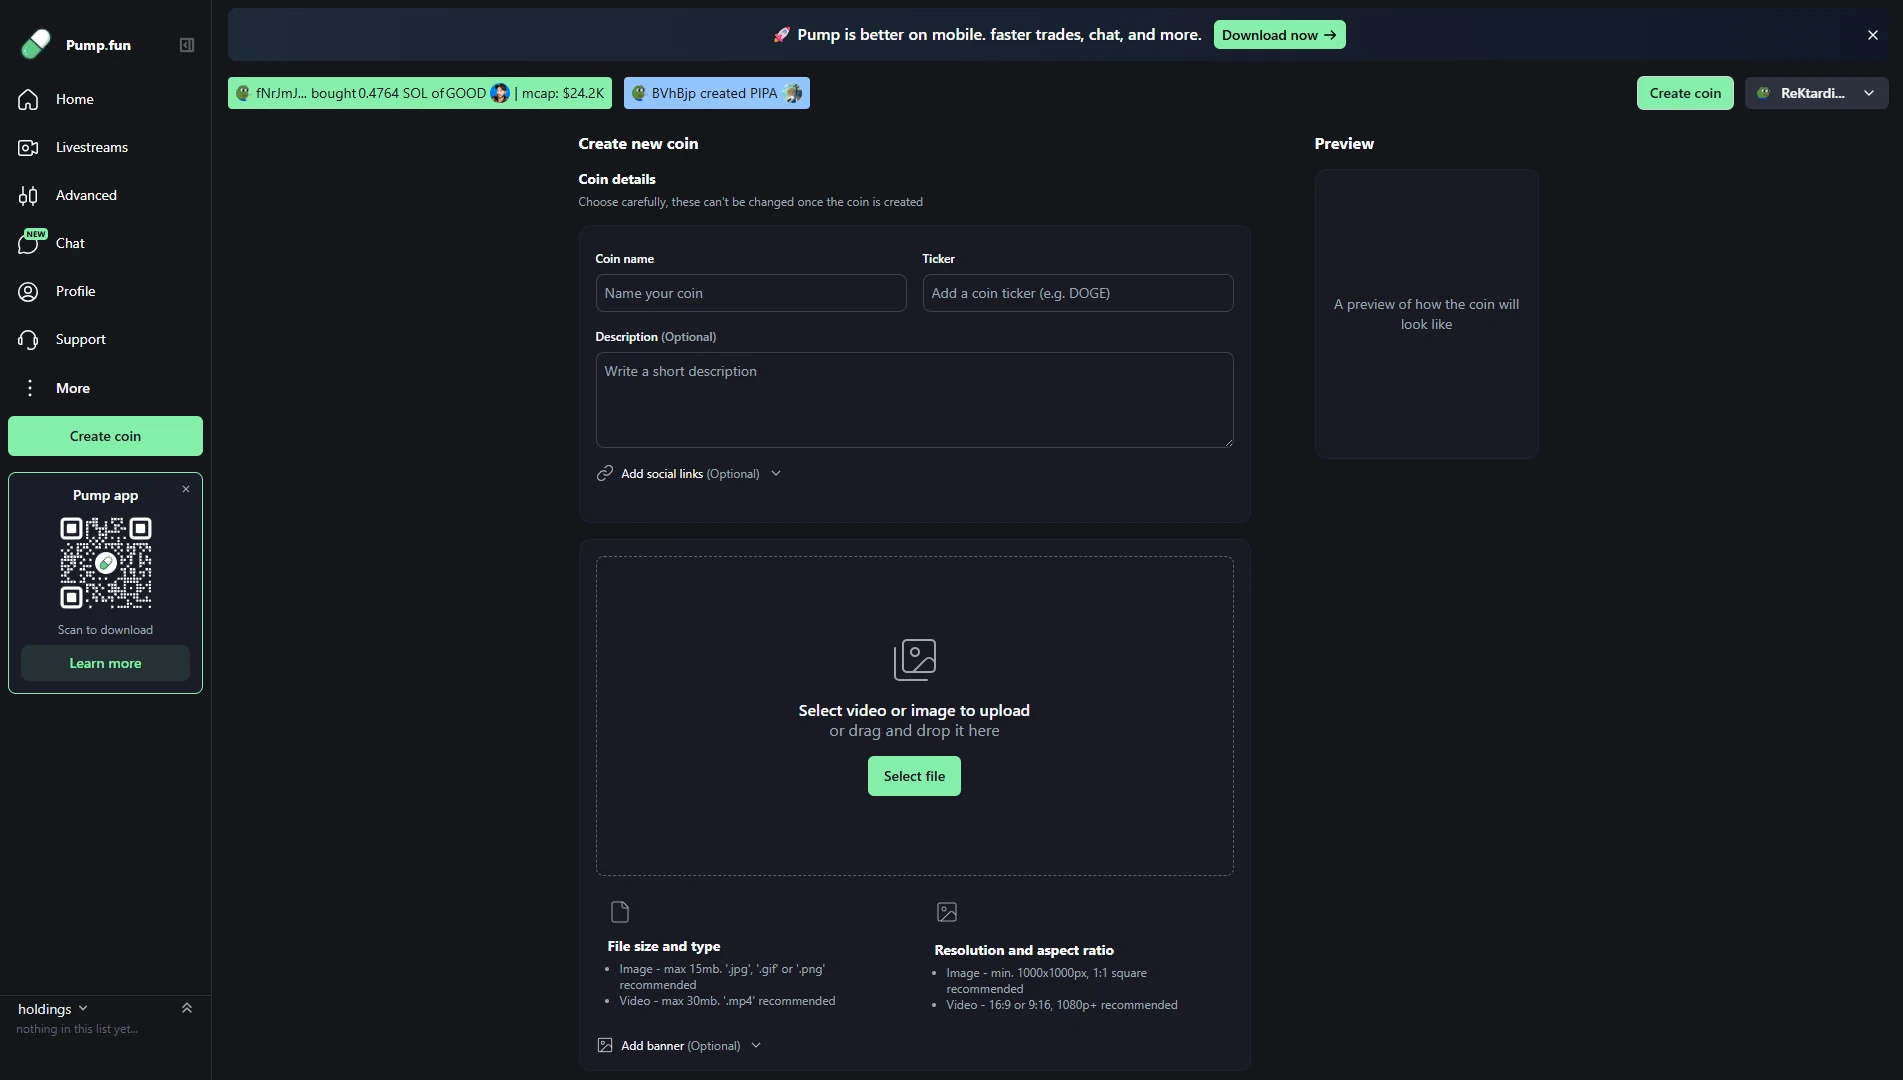Open Chat in the sidebar

point(105,243)
